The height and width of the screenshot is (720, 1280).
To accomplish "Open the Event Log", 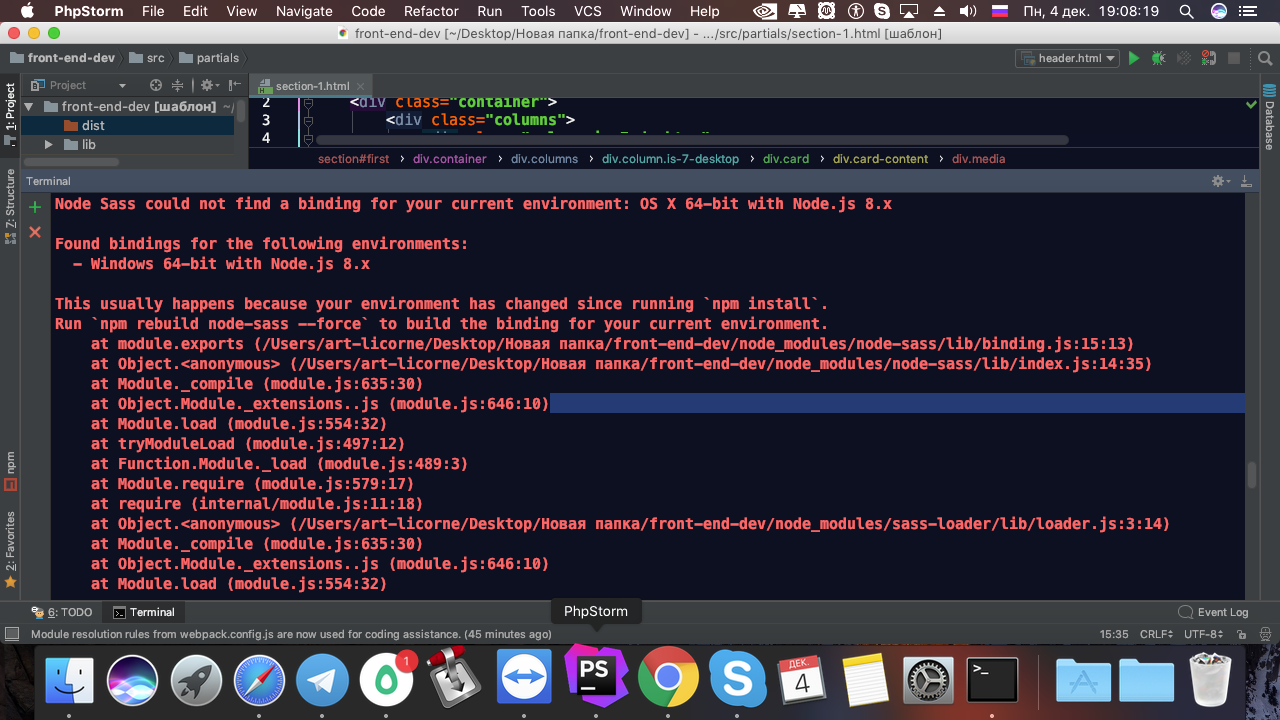I will pyautogui.click(x=1214, y=612).
